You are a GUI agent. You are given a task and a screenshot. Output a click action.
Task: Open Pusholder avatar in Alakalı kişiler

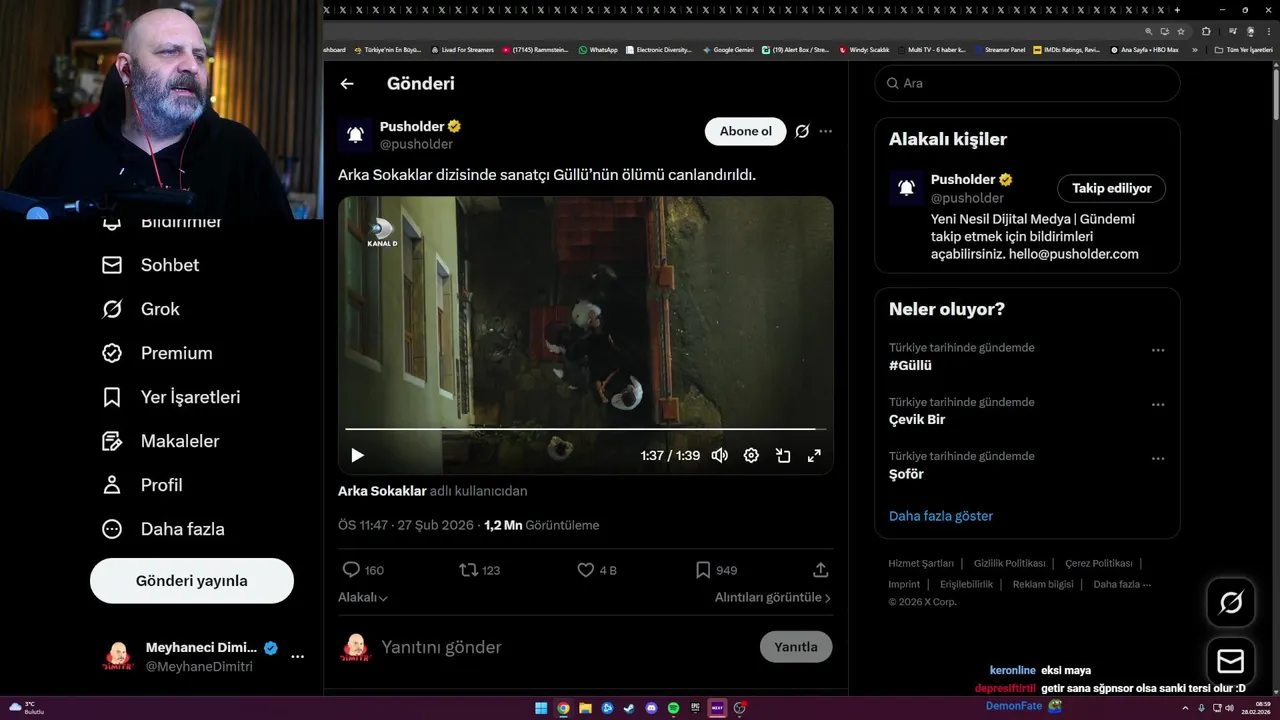click(906, 188)
